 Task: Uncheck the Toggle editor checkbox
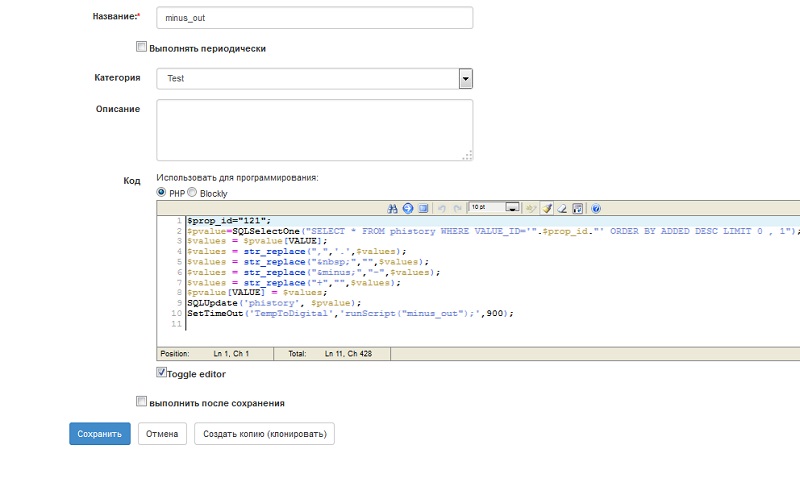pyautogui.click(x=162, y=373)
